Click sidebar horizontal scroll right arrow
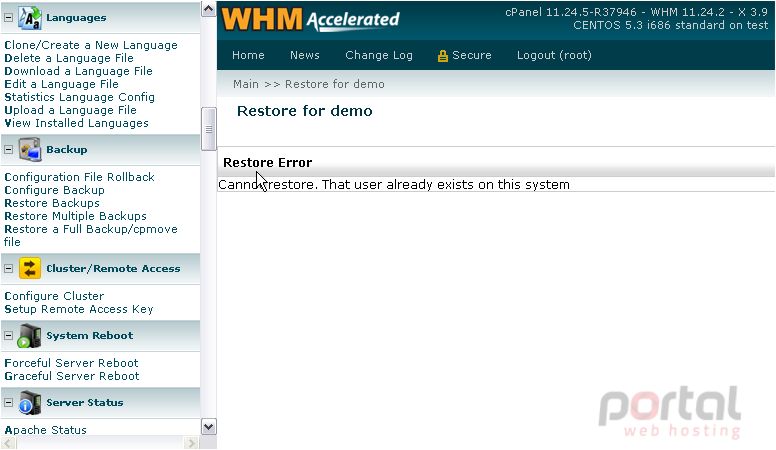Screen dimensions: 776x450 [x=191, y=443]
